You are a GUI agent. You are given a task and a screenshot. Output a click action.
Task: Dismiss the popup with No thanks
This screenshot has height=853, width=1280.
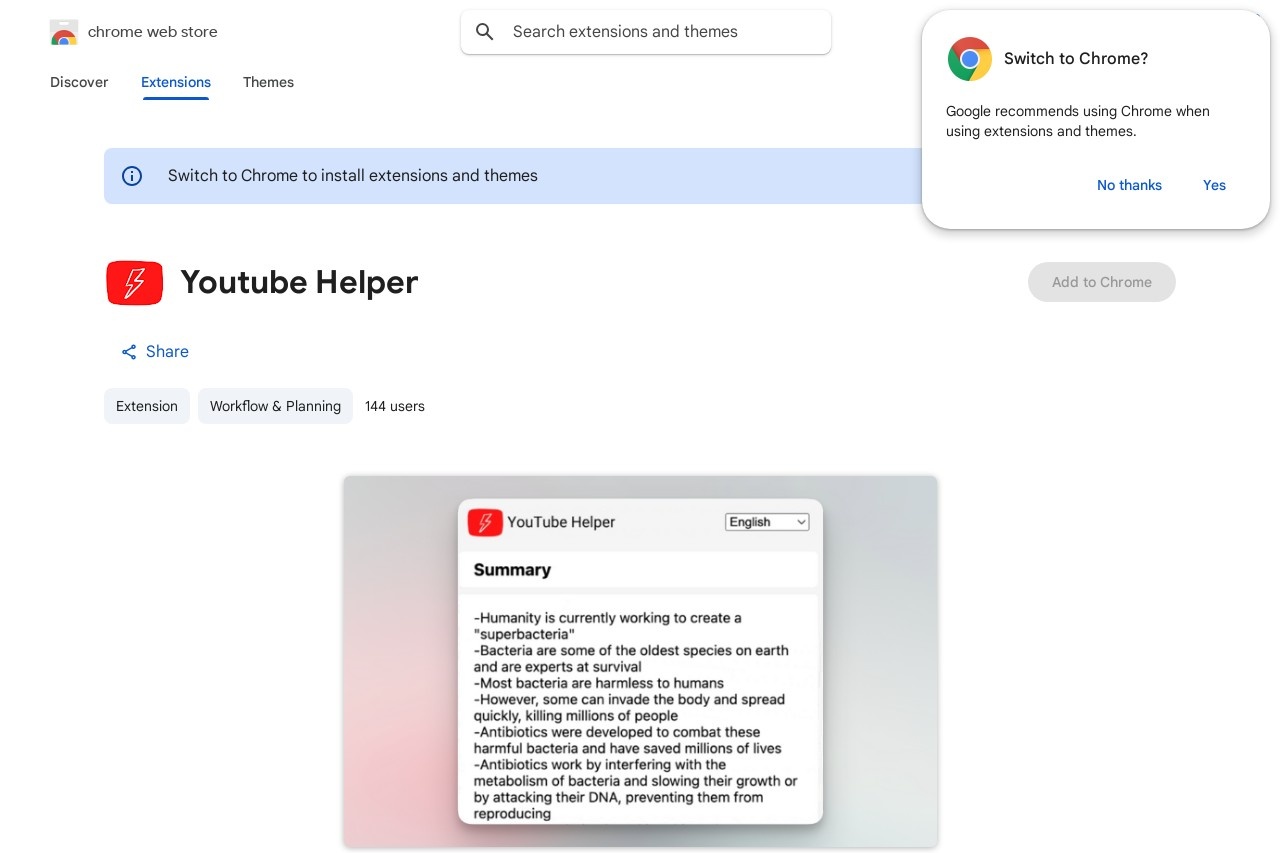pos(1129,185)
